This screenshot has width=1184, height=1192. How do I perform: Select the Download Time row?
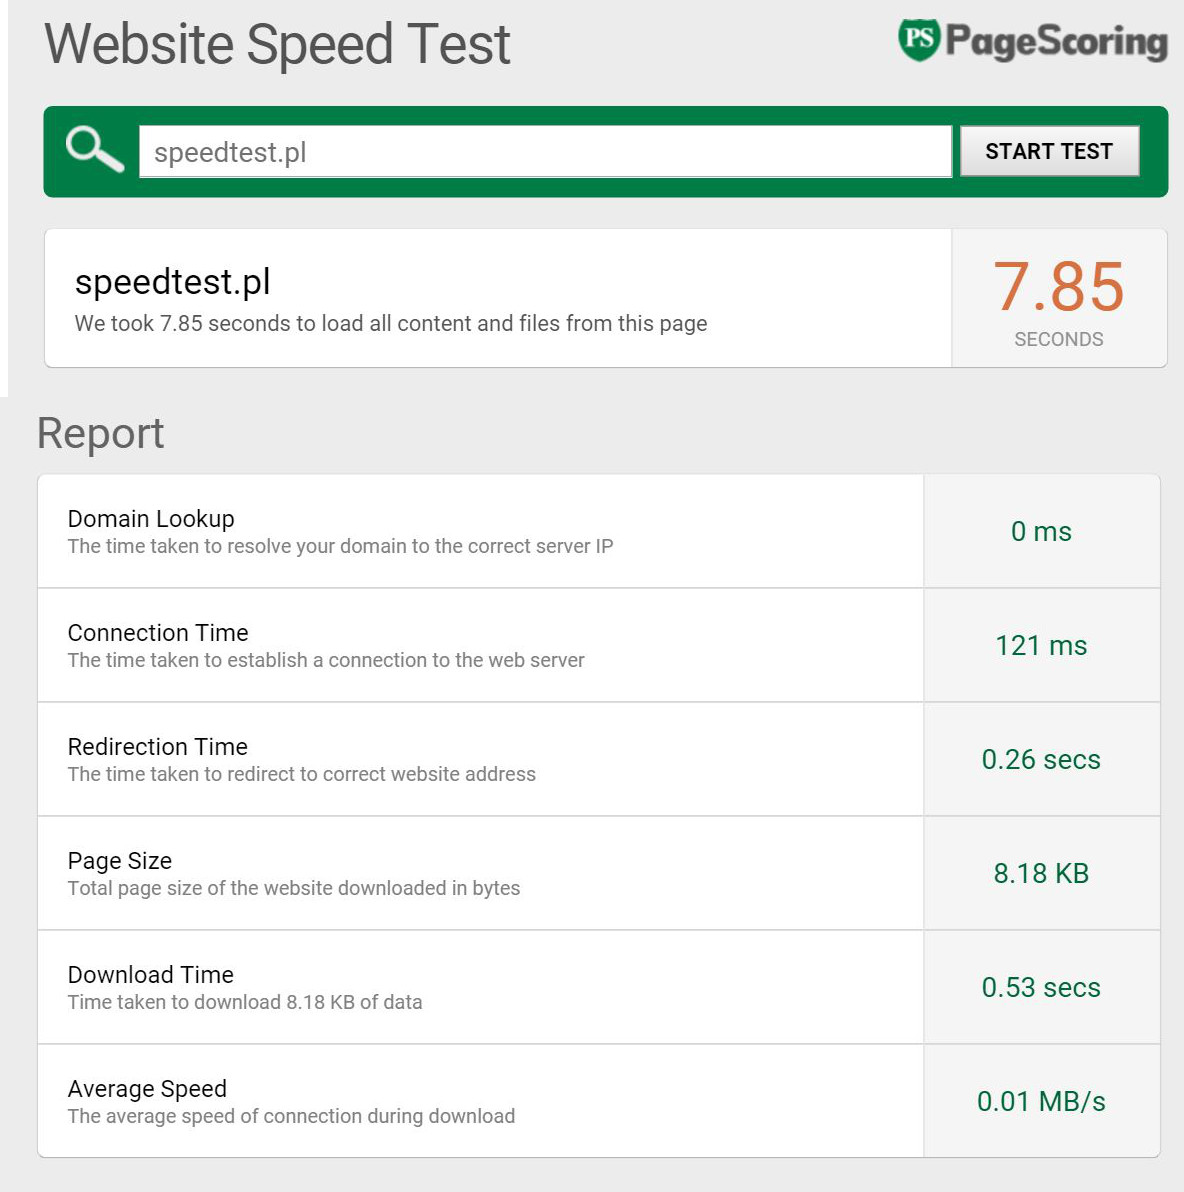pyautogui.click(x=599, y=988)
